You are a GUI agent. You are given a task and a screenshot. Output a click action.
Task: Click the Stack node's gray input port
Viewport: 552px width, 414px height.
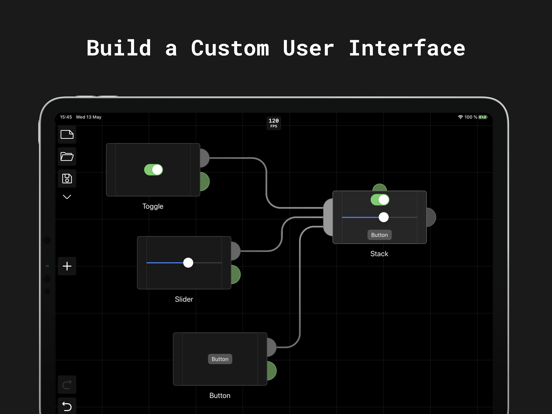point(328,217)
